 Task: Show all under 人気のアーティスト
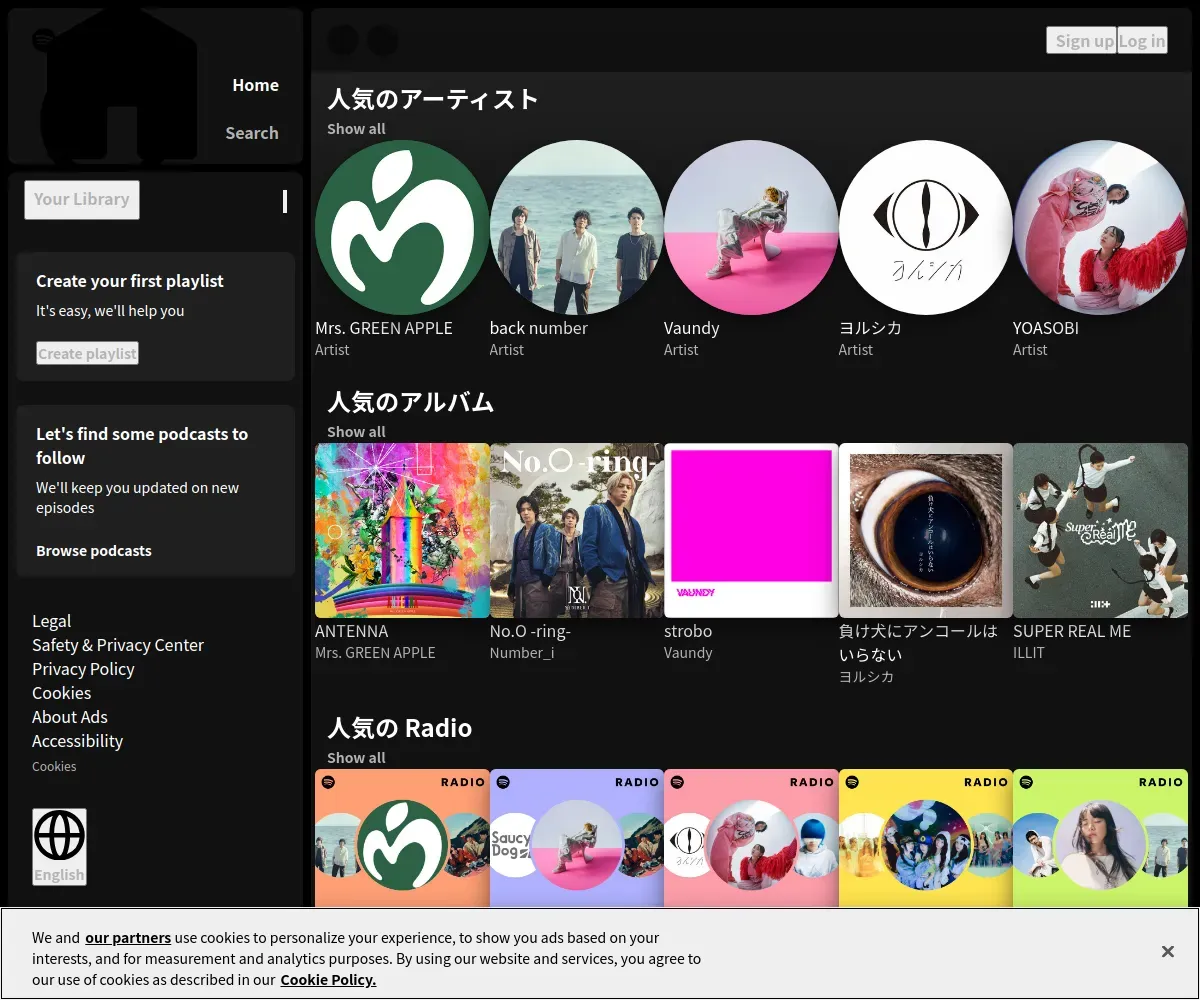(356, 129)
